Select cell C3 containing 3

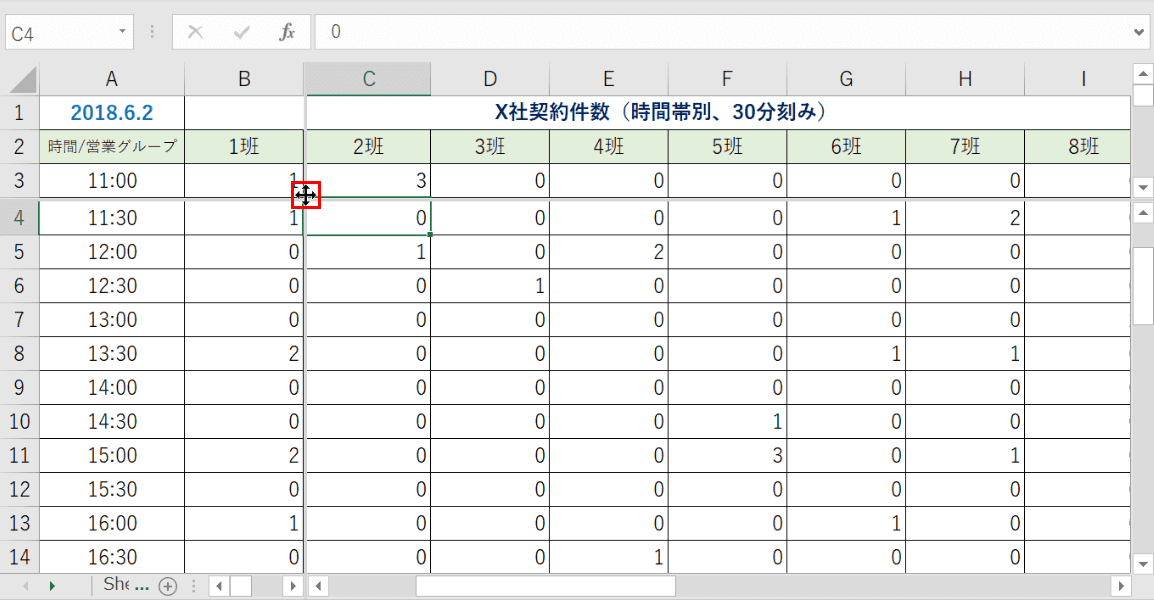(369, 180)
